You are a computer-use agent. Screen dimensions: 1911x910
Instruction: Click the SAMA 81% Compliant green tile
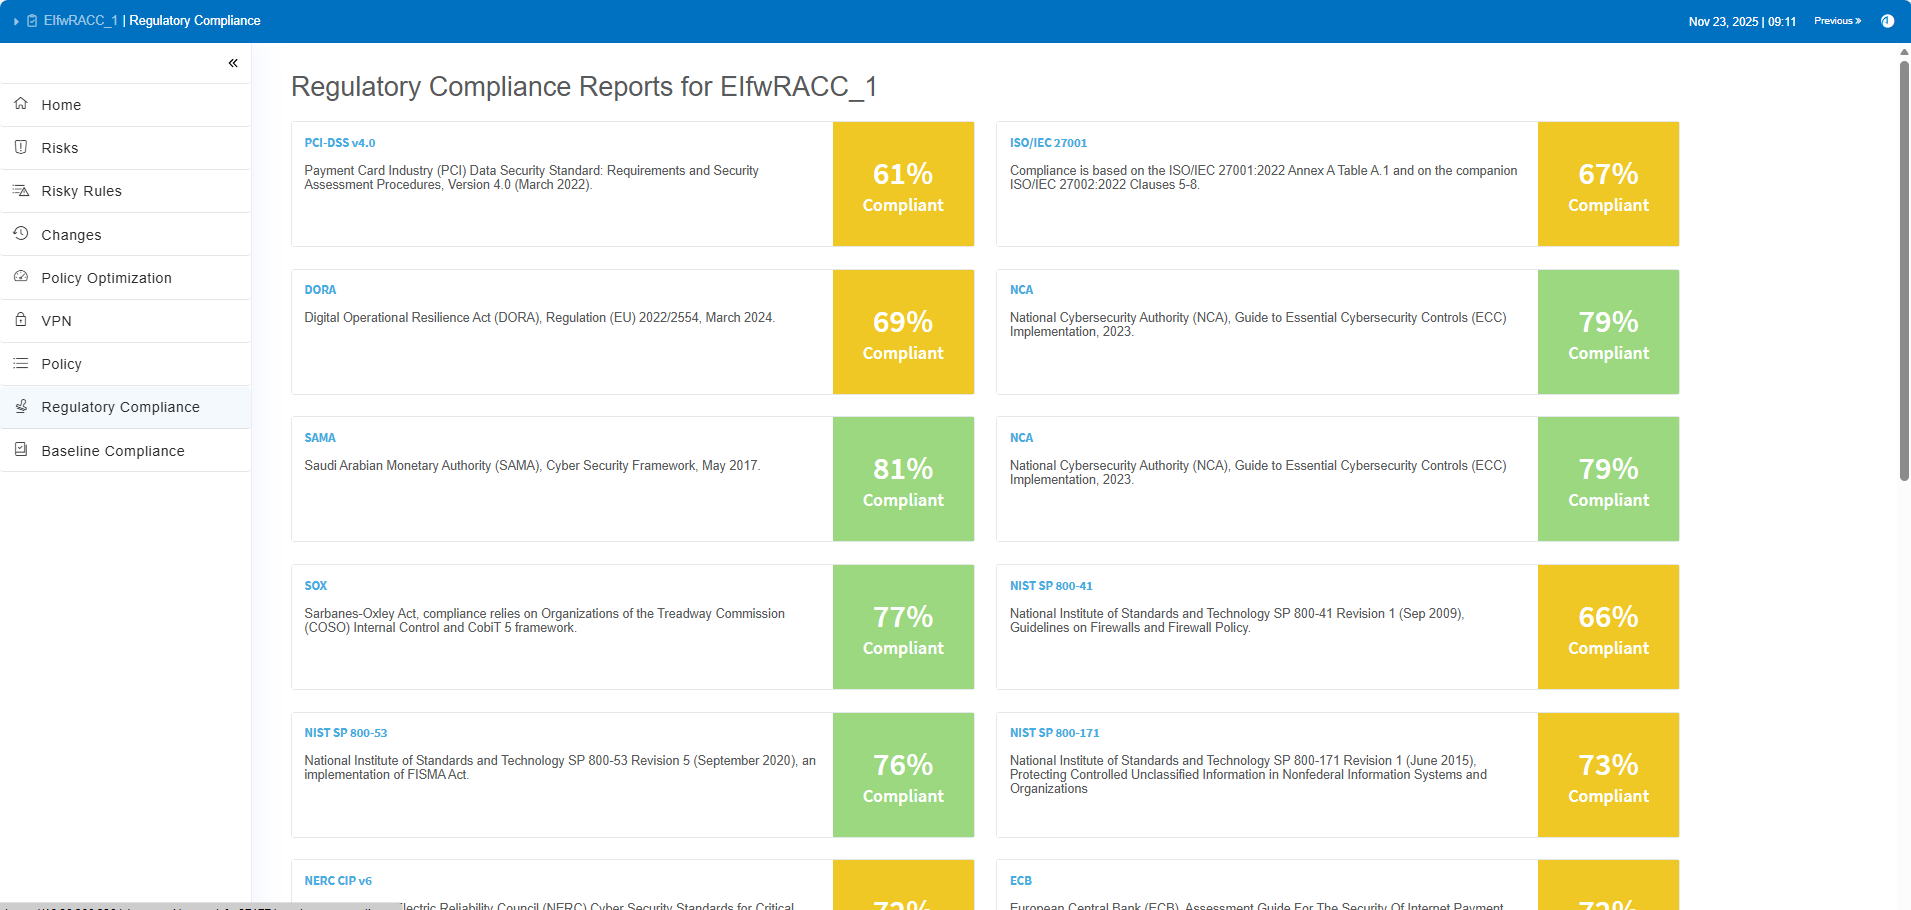click(903, 479)
